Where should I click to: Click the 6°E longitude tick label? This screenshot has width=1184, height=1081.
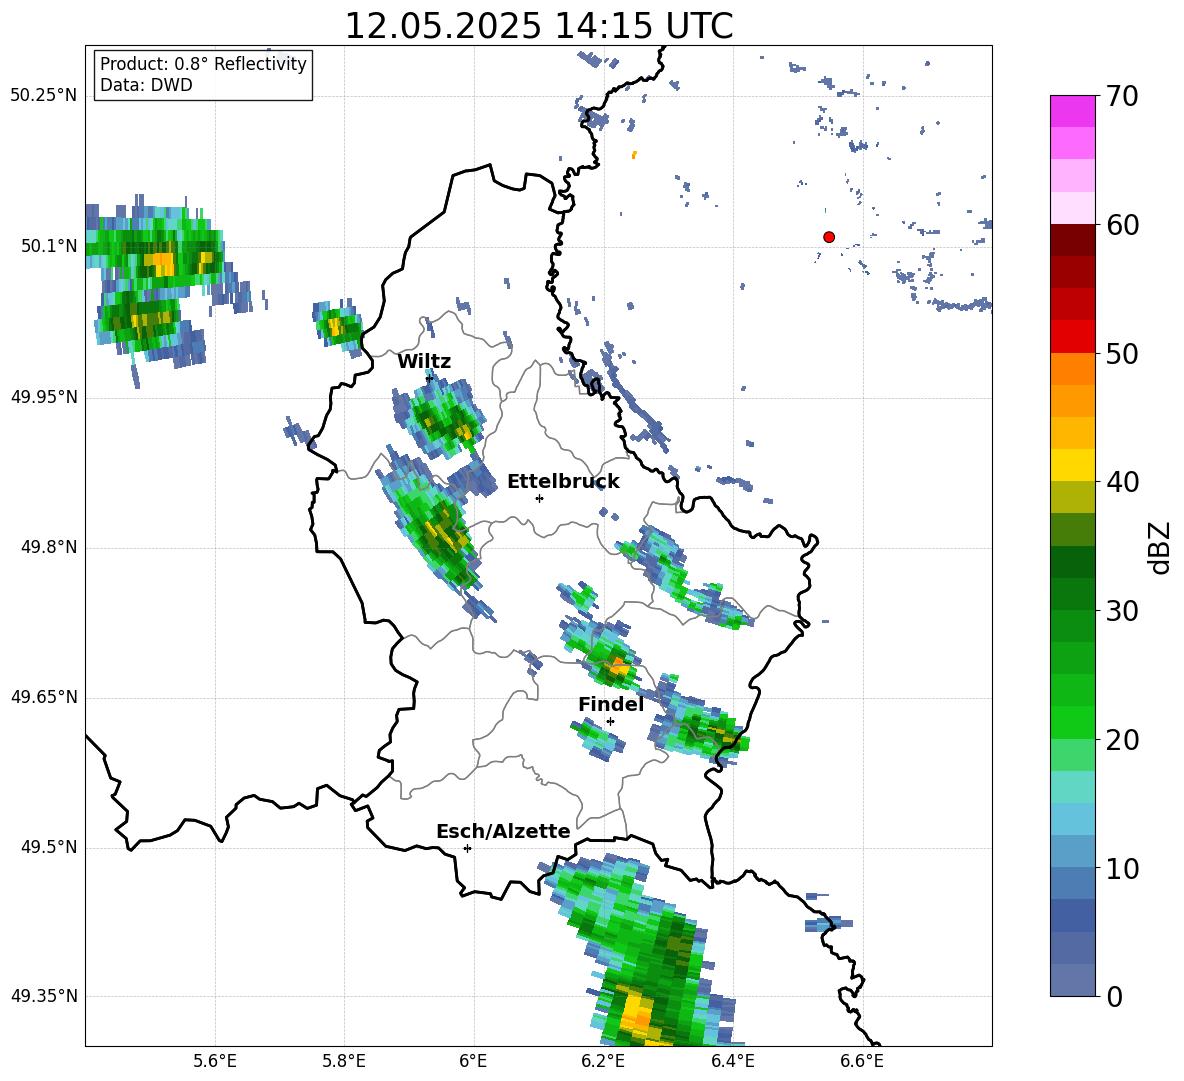click(473, 1061)
